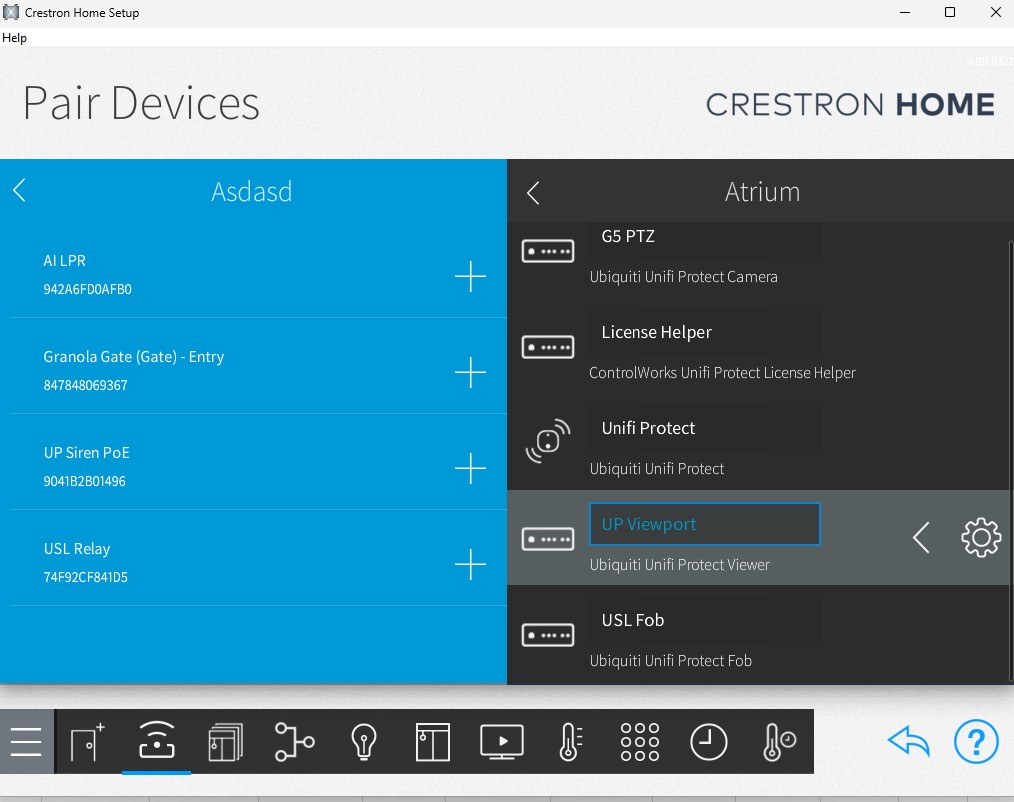Open the shades window icon
The width and height of the screenshot is (1014, 802).
(x=432, y=741)
